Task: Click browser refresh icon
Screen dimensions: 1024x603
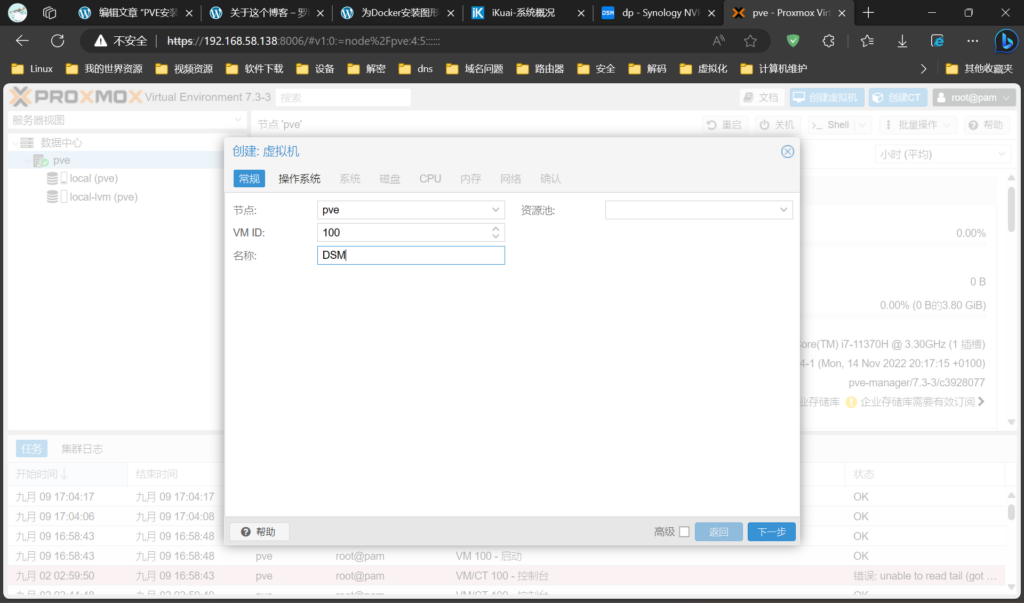Action: [x=57, y=41]
